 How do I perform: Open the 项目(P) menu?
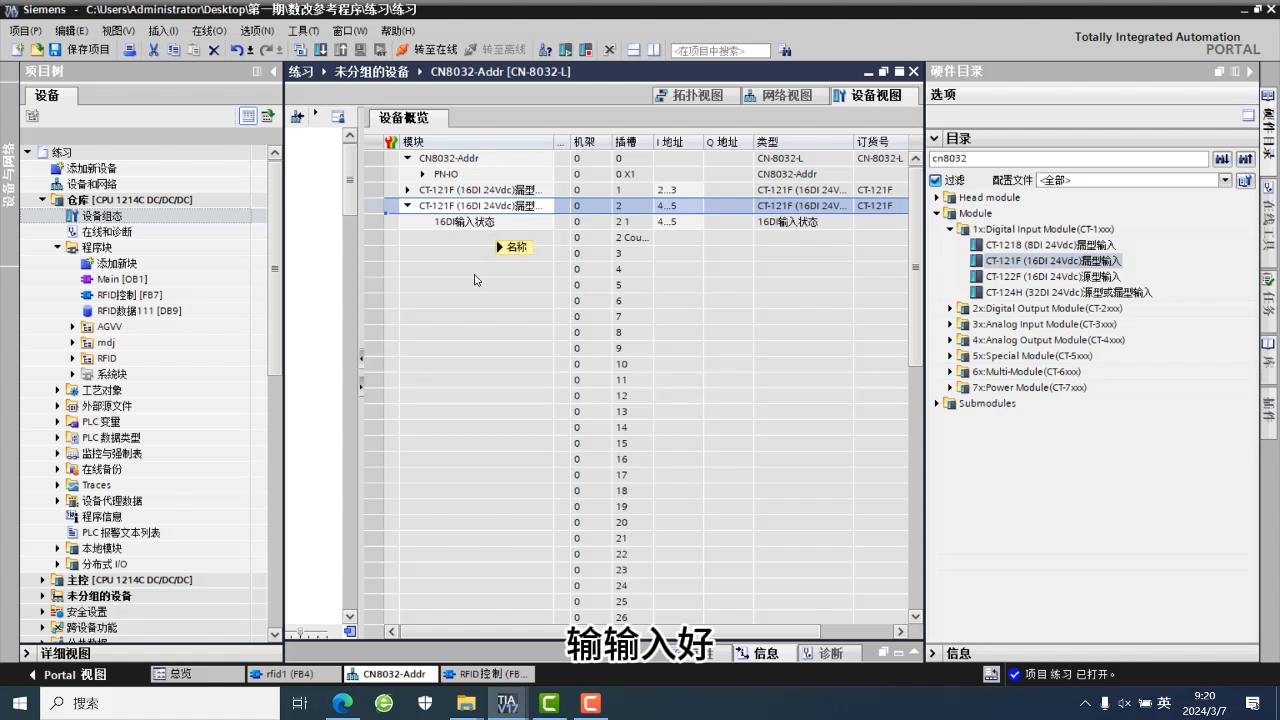click(x=25, y=31)
